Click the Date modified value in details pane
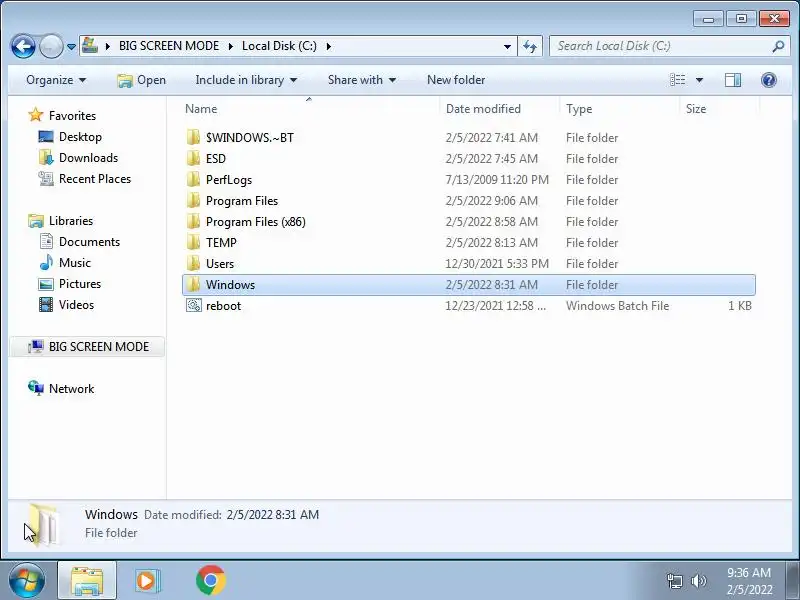 [x=272, y=515]
